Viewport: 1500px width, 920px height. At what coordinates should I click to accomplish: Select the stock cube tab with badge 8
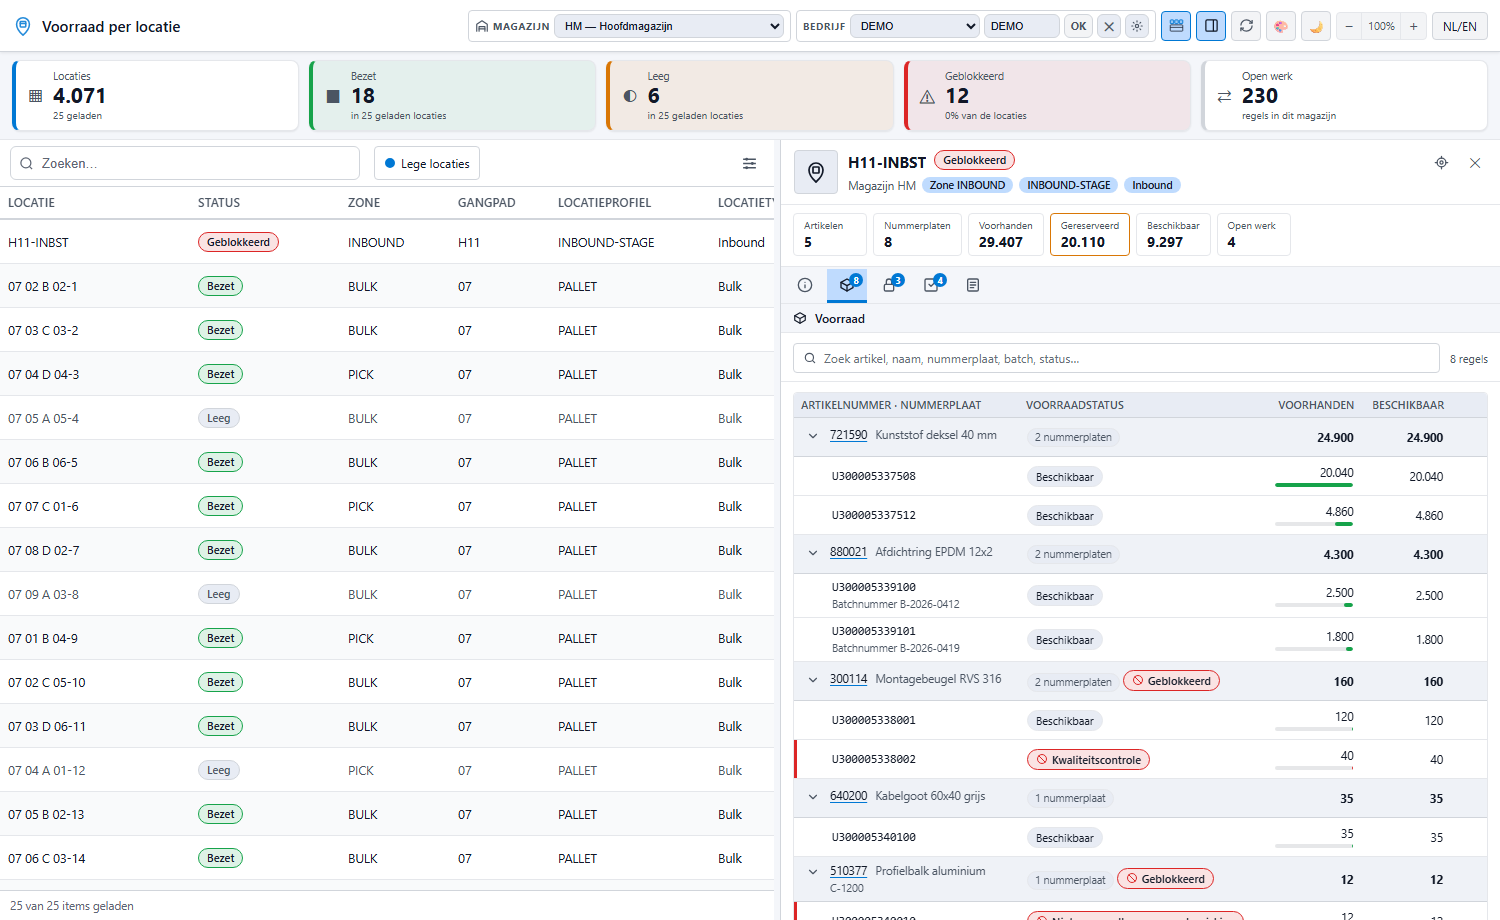click(847, 285)
